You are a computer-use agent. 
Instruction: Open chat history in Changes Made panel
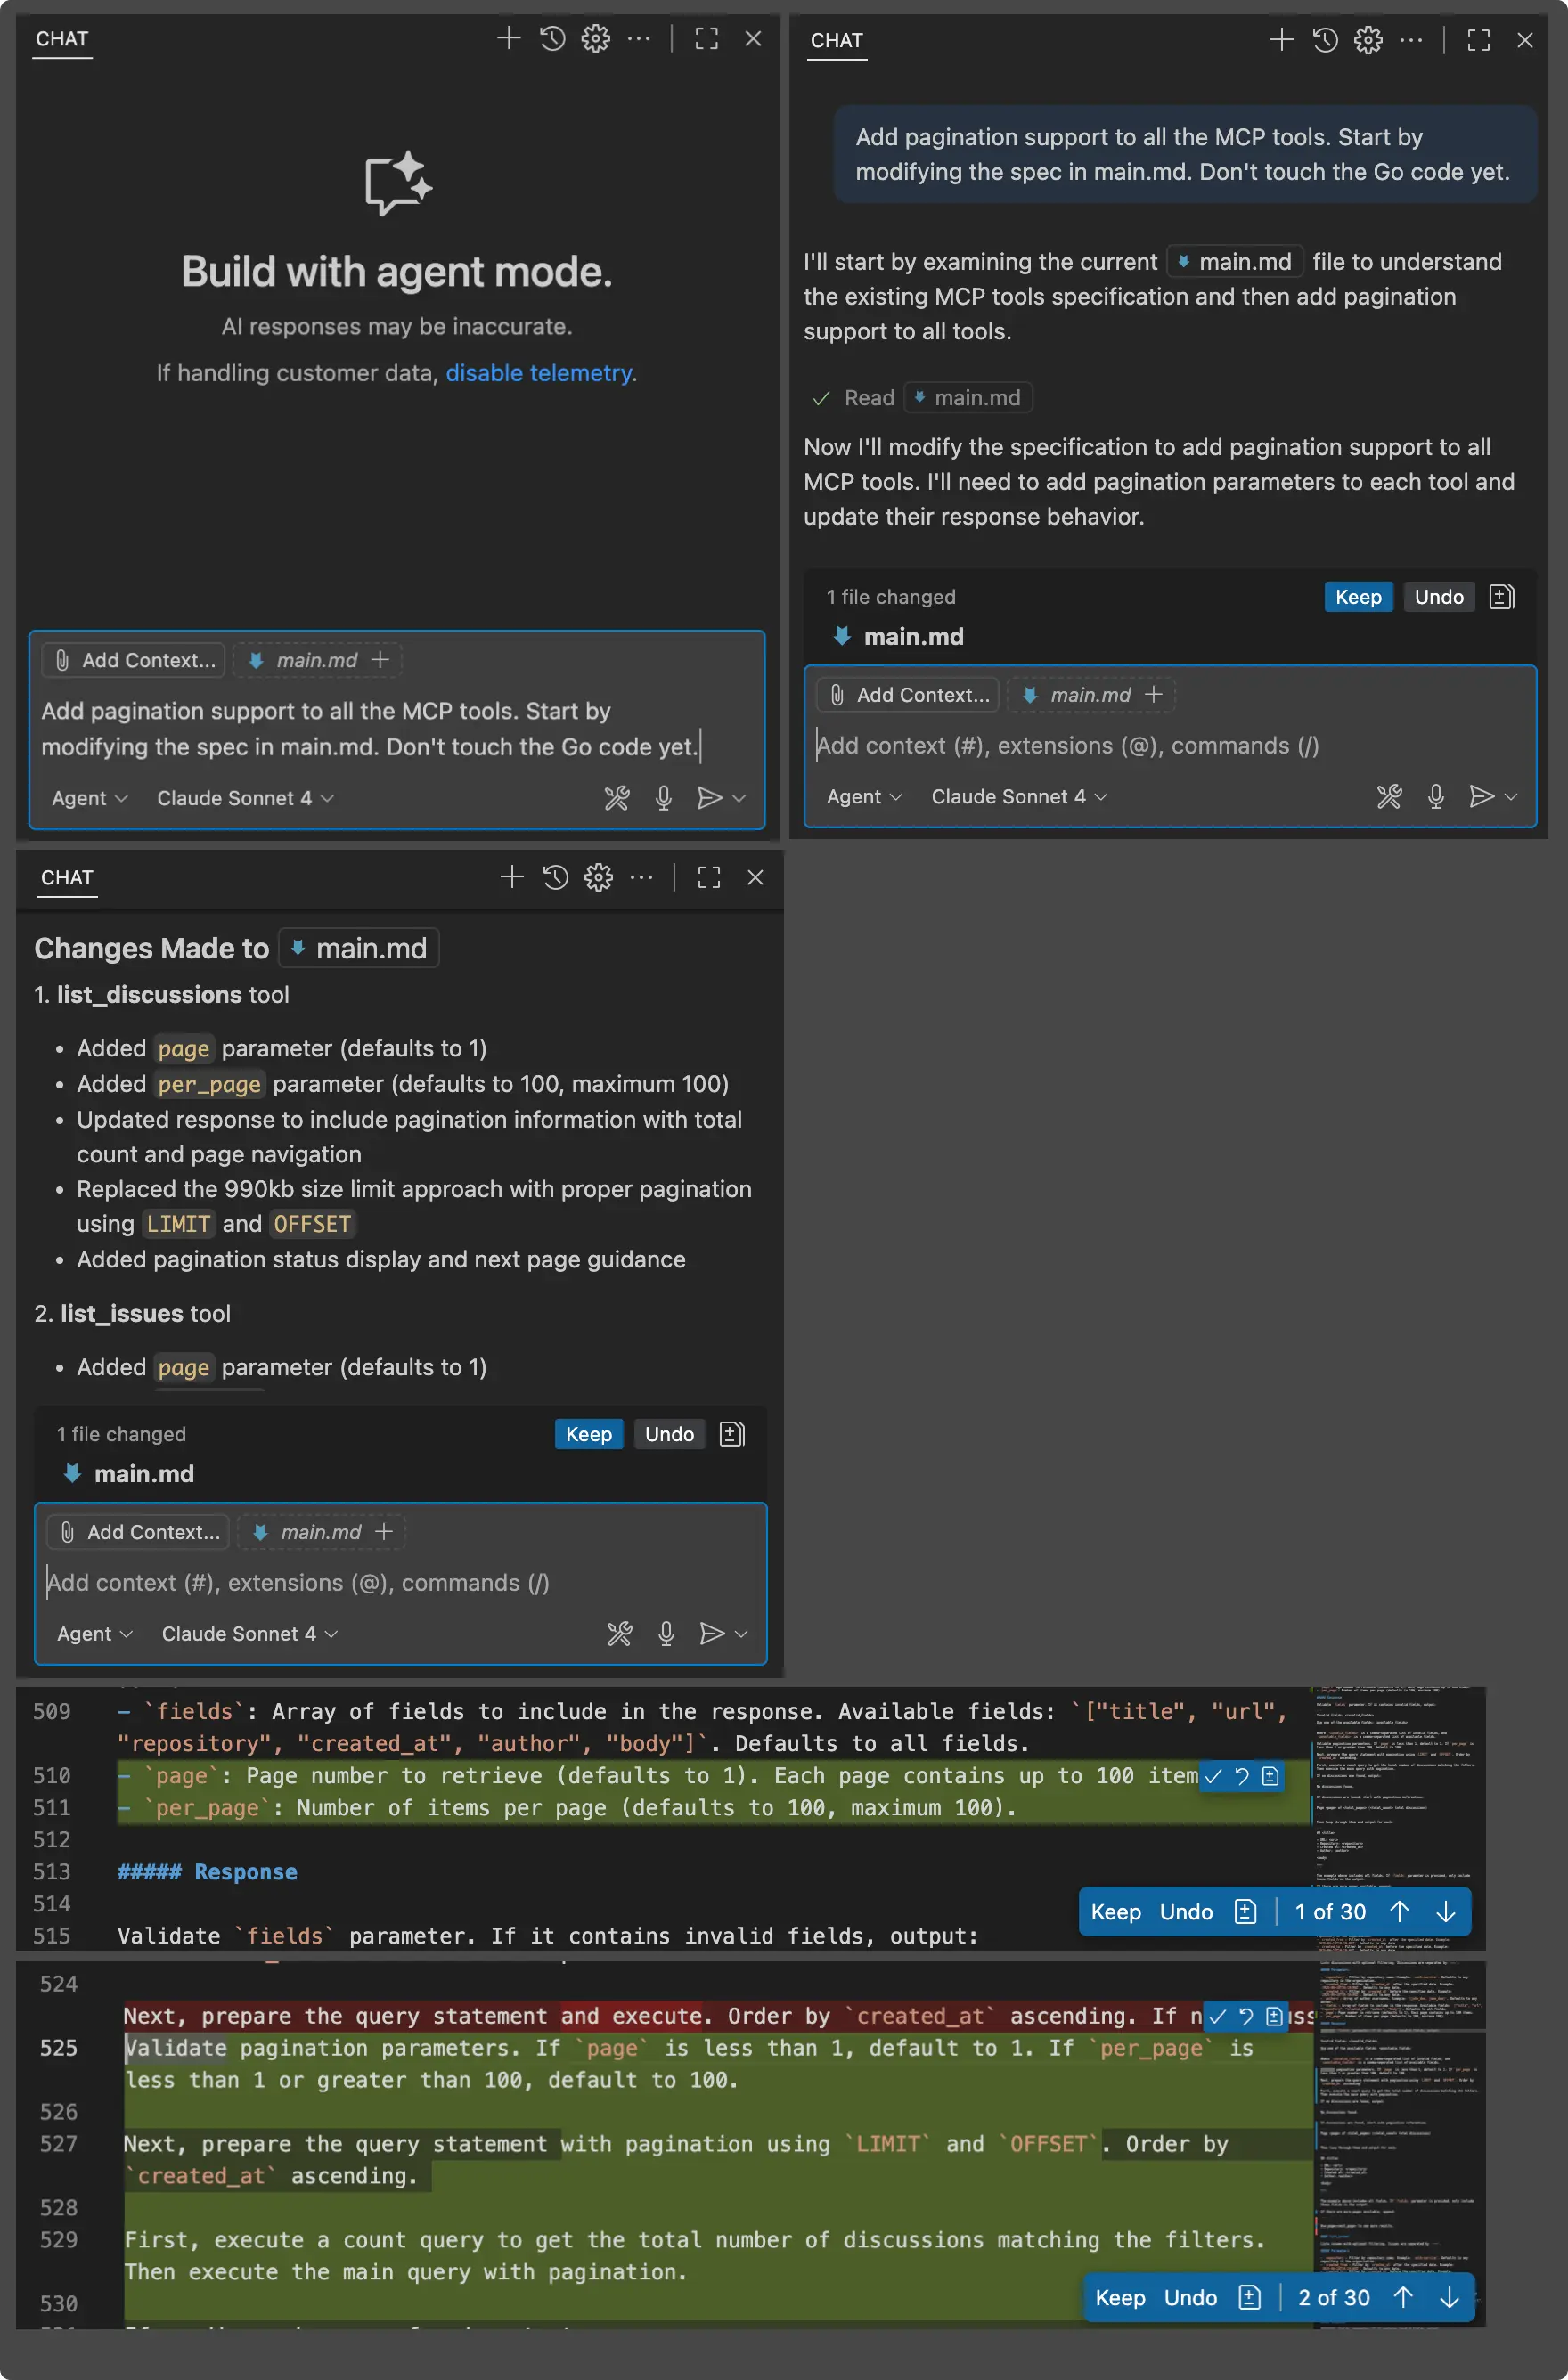[555, 878]
